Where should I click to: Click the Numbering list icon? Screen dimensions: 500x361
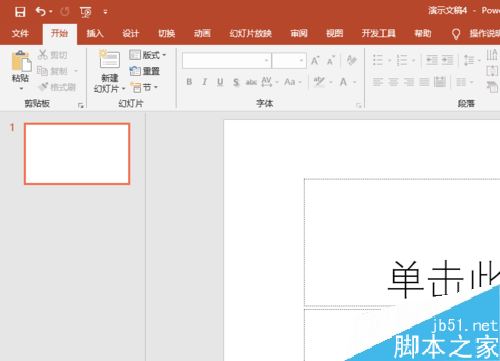[402, 60]
